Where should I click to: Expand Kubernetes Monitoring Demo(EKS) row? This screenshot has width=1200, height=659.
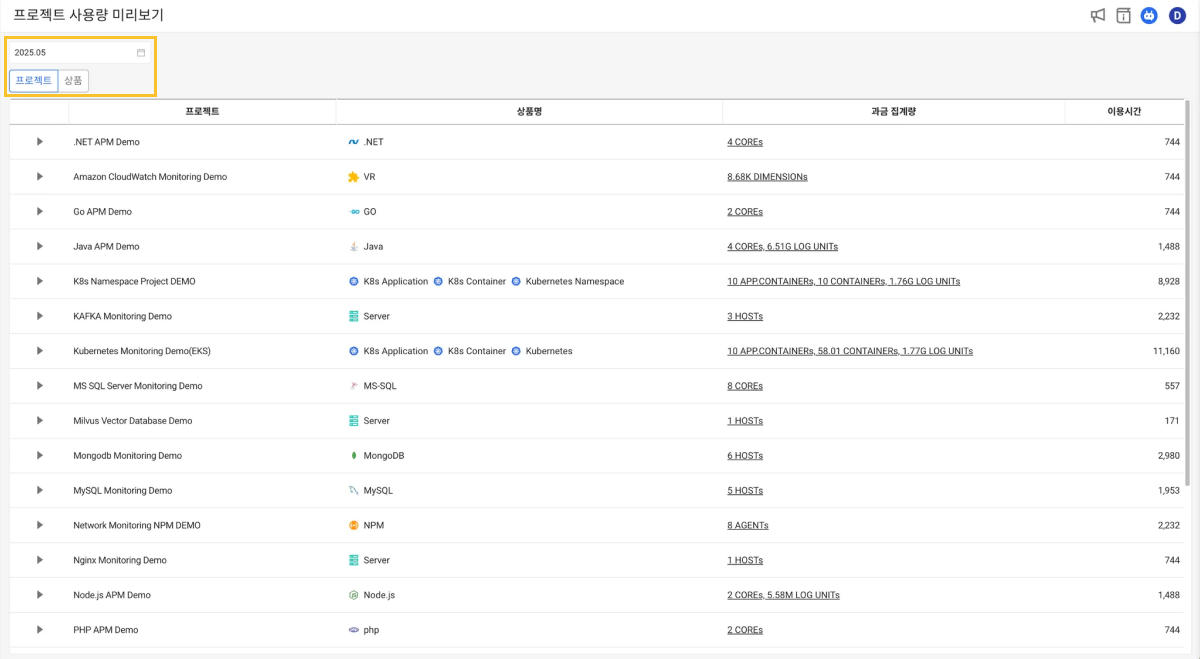pyautogui.click(x=40, y=351)
